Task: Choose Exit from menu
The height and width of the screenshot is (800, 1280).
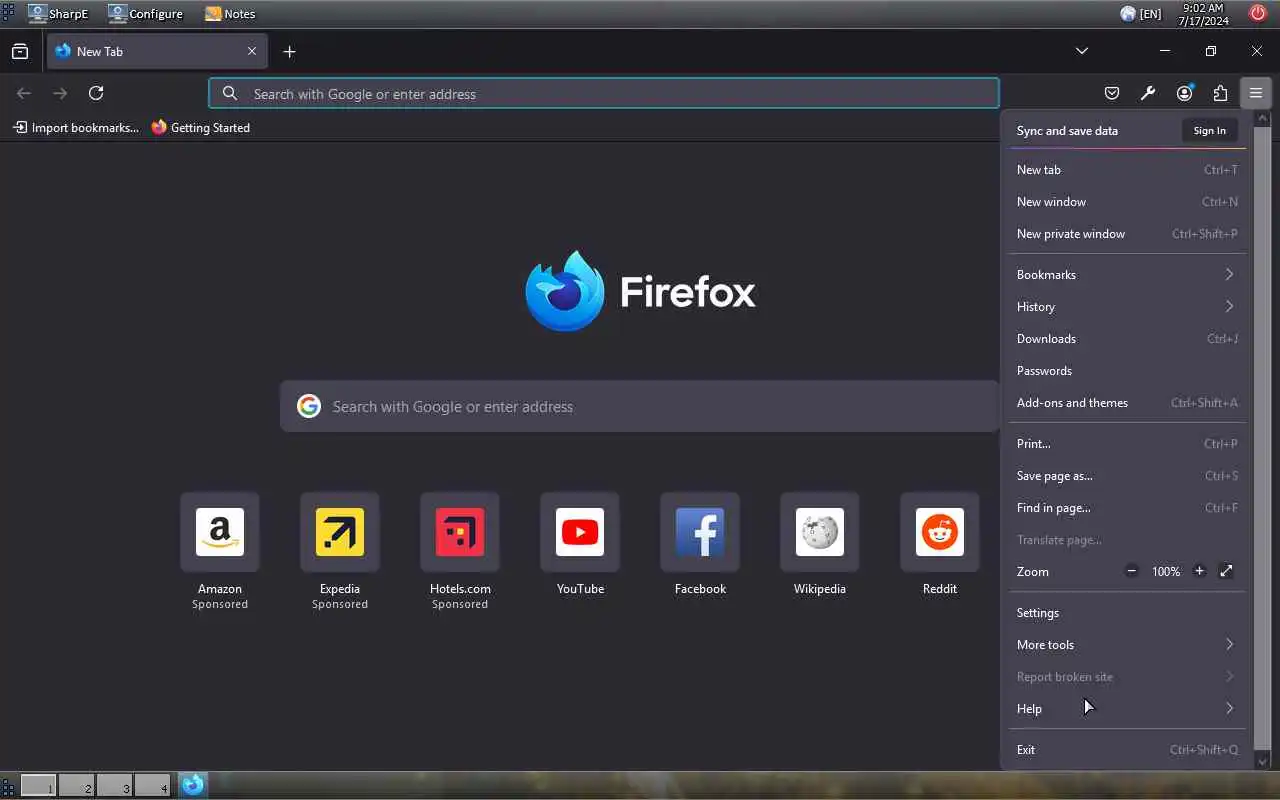Action: 1125,749
